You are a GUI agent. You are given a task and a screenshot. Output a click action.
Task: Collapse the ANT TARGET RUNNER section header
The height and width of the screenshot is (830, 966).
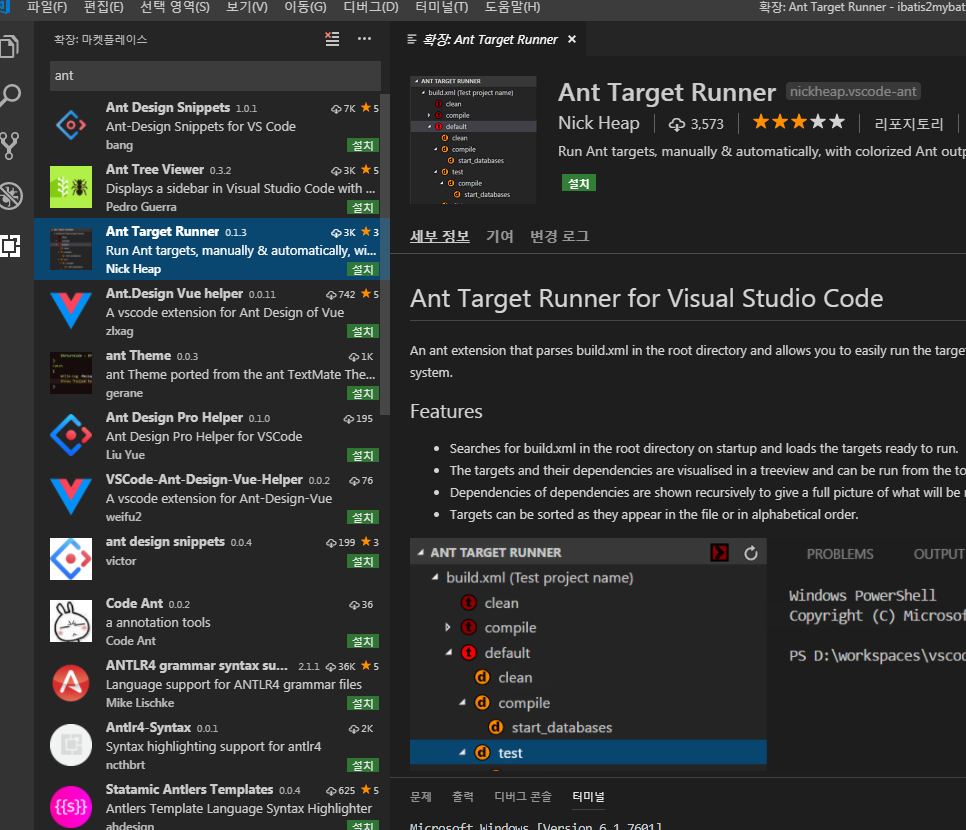click(x=420, y=553)
